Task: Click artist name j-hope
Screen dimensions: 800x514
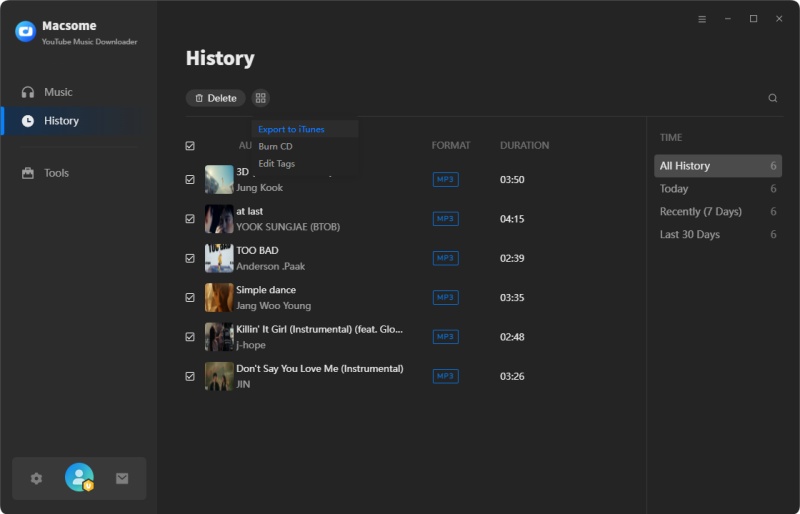Action: click(x=251, y=345)
